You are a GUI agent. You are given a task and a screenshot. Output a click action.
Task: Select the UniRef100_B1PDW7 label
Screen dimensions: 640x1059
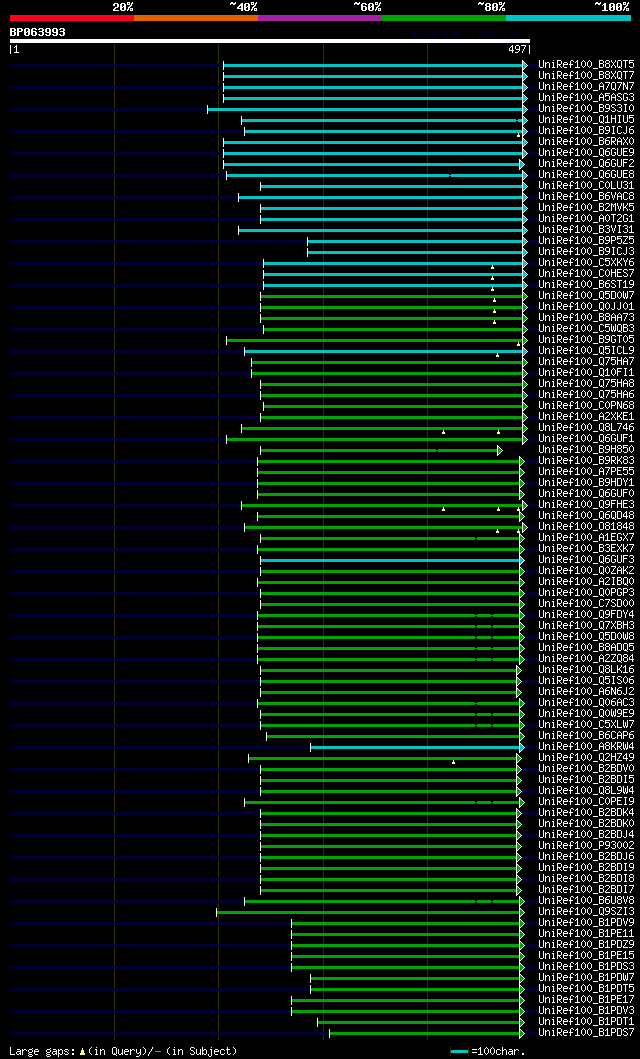(587, 978)
